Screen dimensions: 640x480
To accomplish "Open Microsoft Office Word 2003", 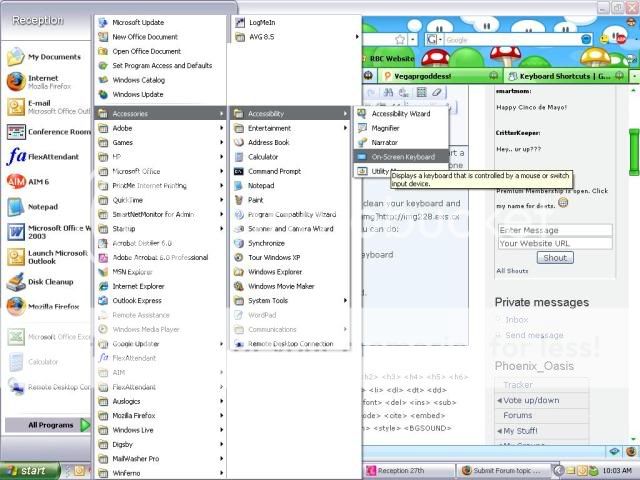I will click(47, 232).
